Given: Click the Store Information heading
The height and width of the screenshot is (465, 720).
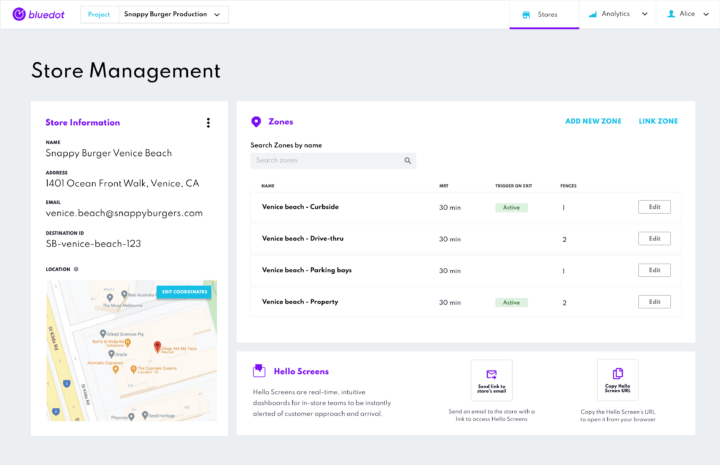Looking at the screenshot, I should (x=83, y=123).
